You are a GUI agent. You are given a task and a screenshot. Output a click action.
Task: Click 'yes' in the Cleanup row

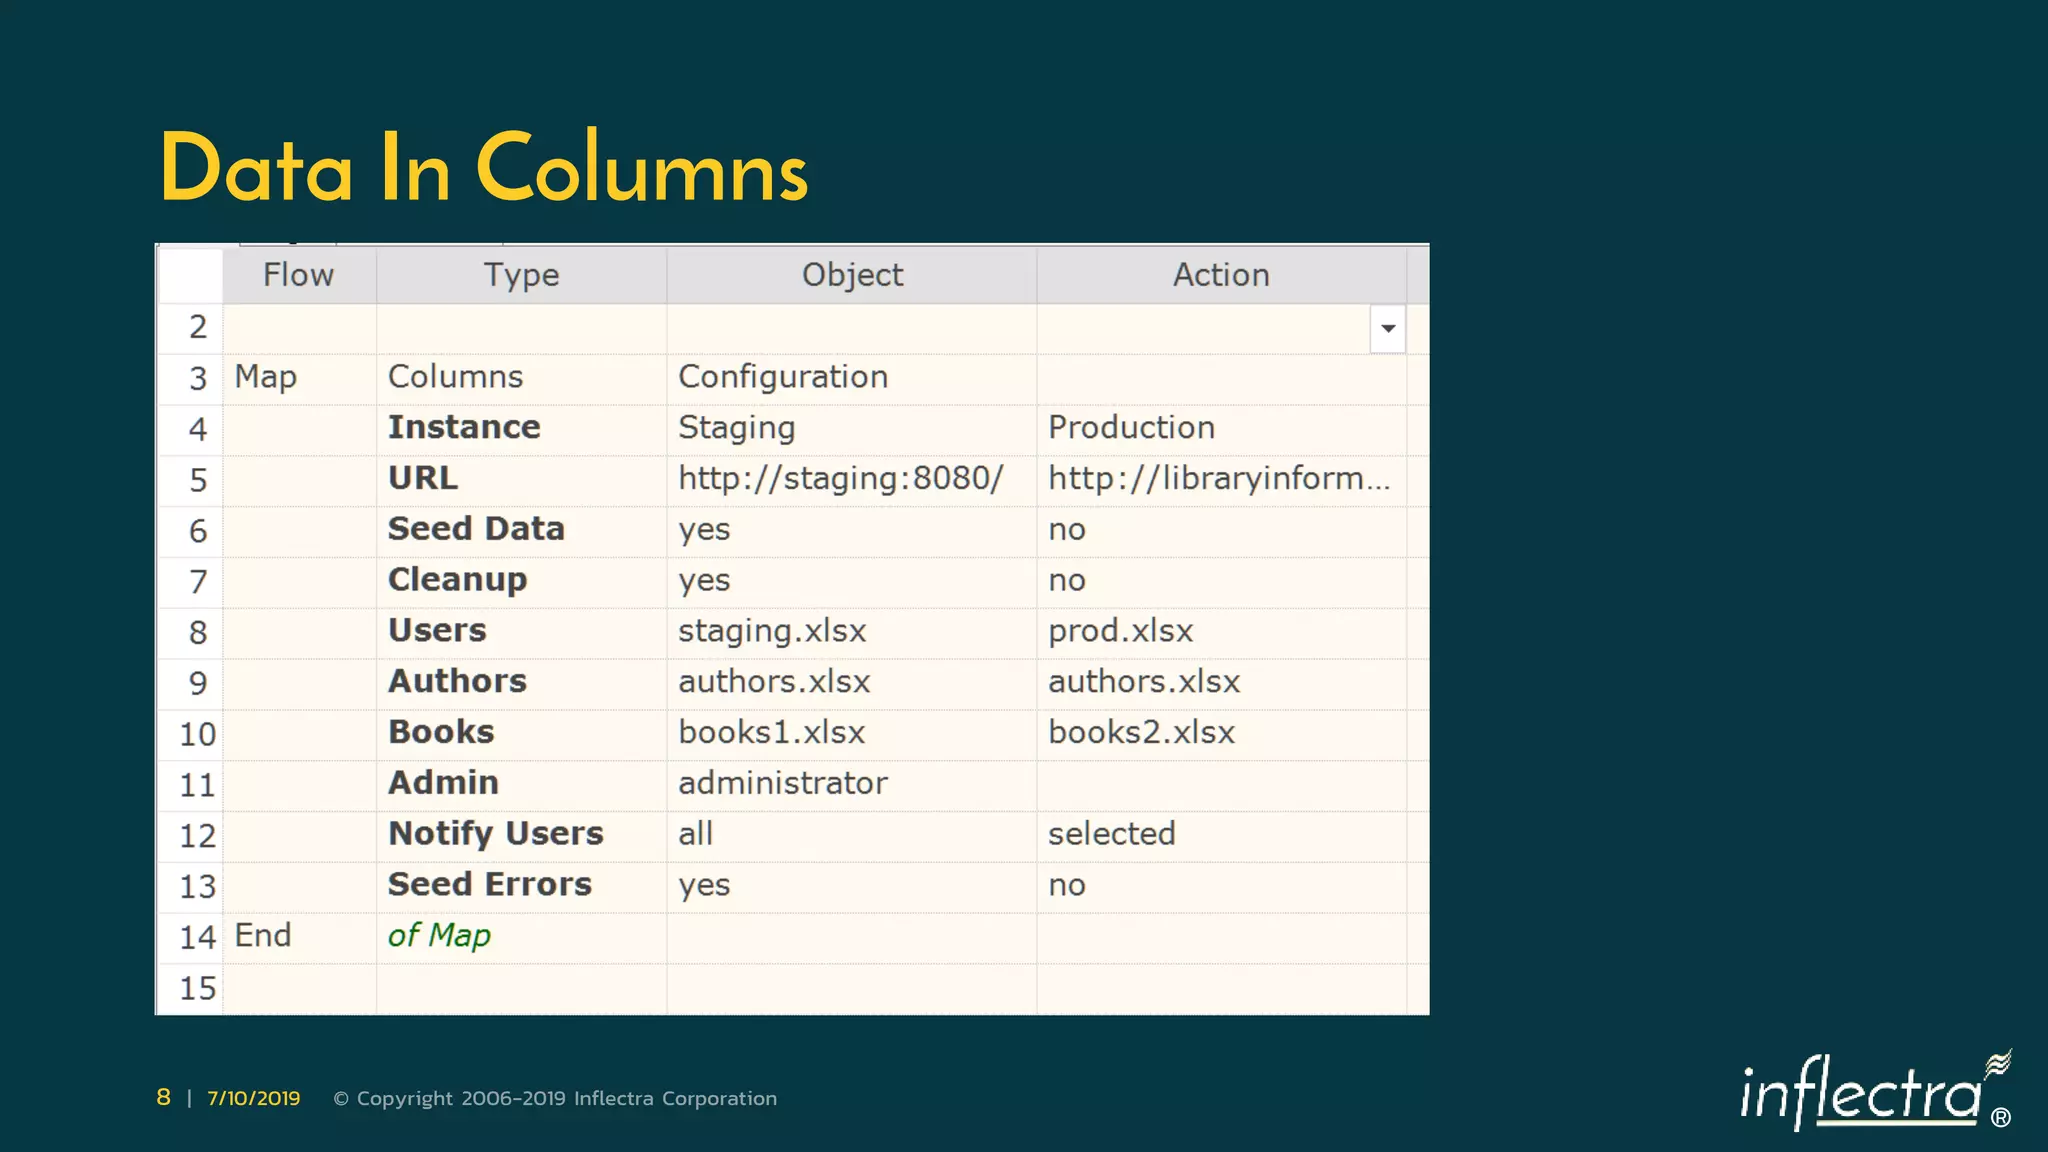(x=852, y=582)
